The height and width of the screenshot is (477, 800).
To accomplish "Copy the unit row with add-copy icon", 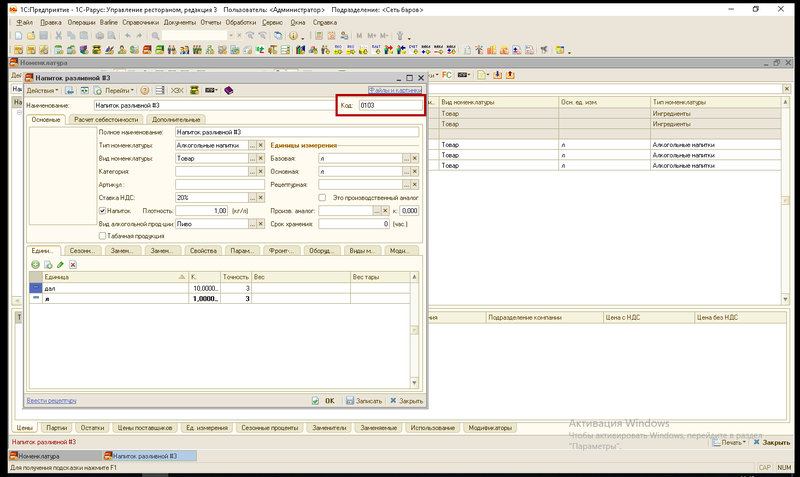I will point(48,264).
